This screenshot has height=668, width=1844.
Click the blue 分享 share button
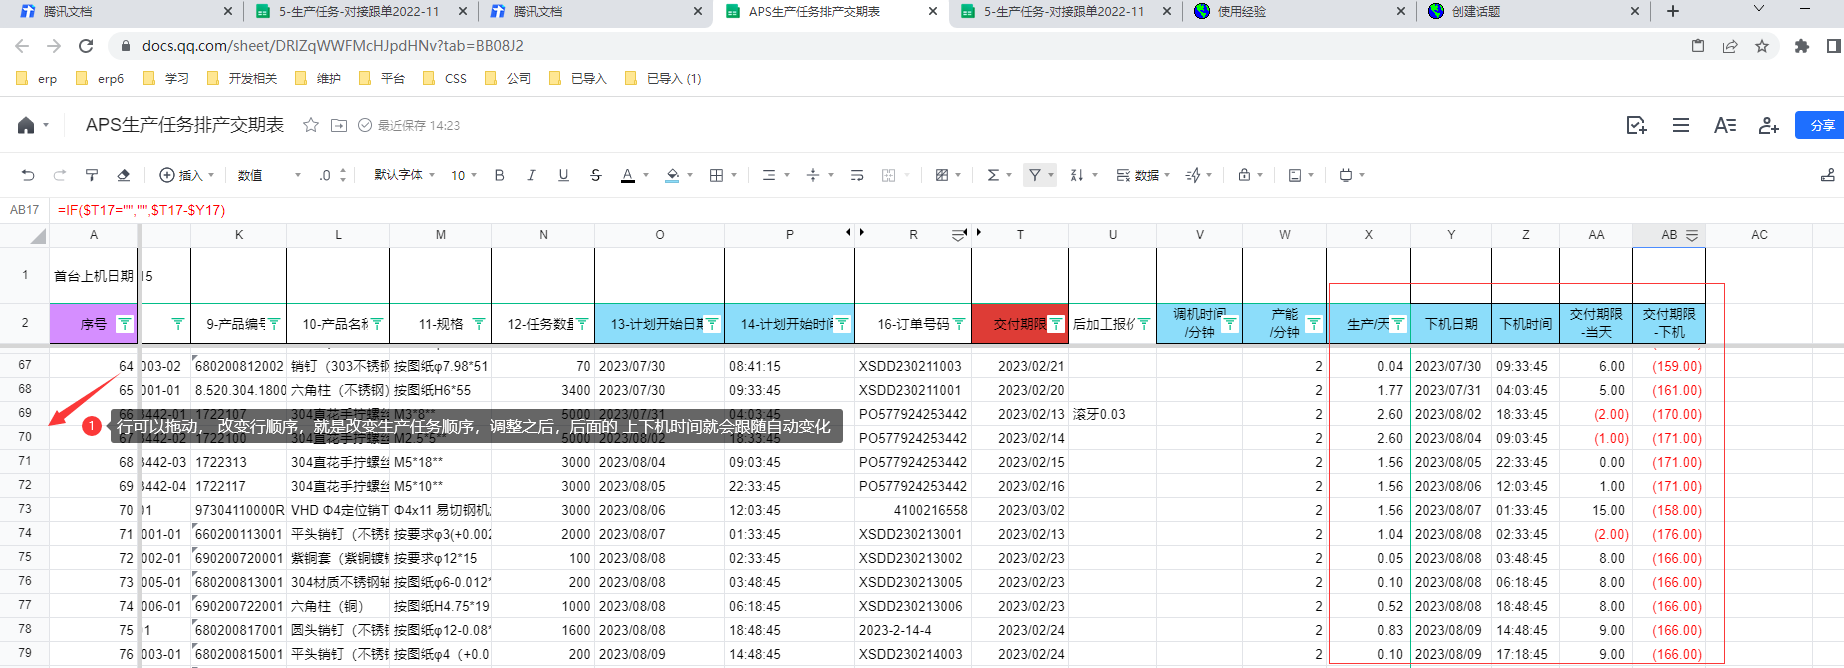(1820, 125)
